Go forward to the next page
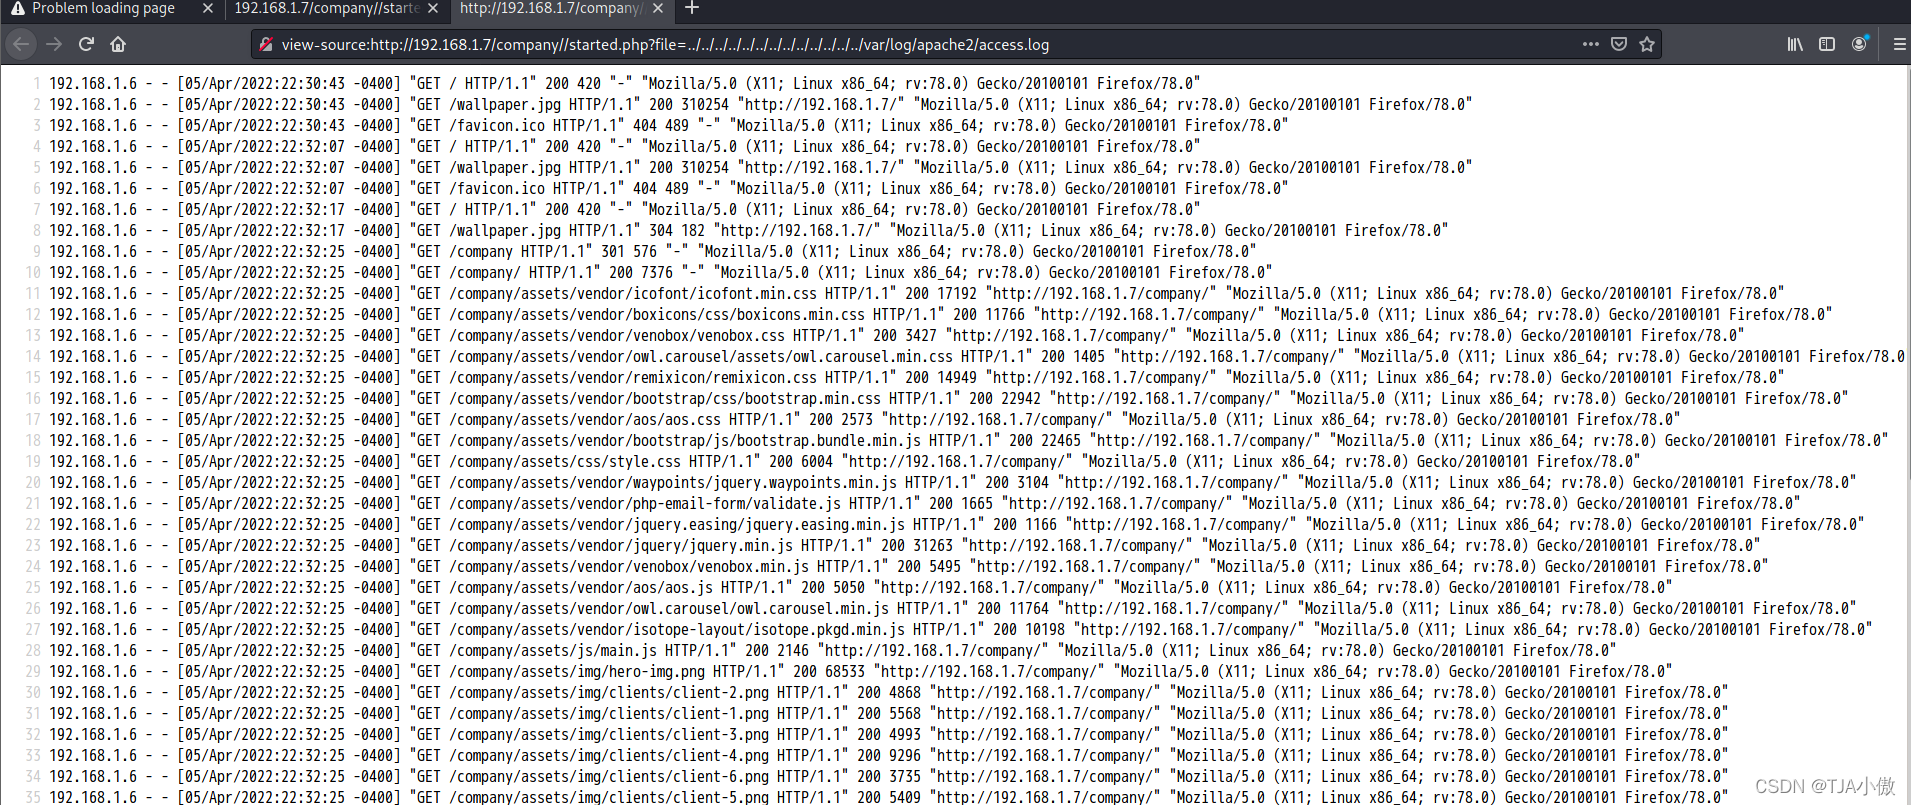Viewport: 1911px width, 805px height. tap(54, 44)
